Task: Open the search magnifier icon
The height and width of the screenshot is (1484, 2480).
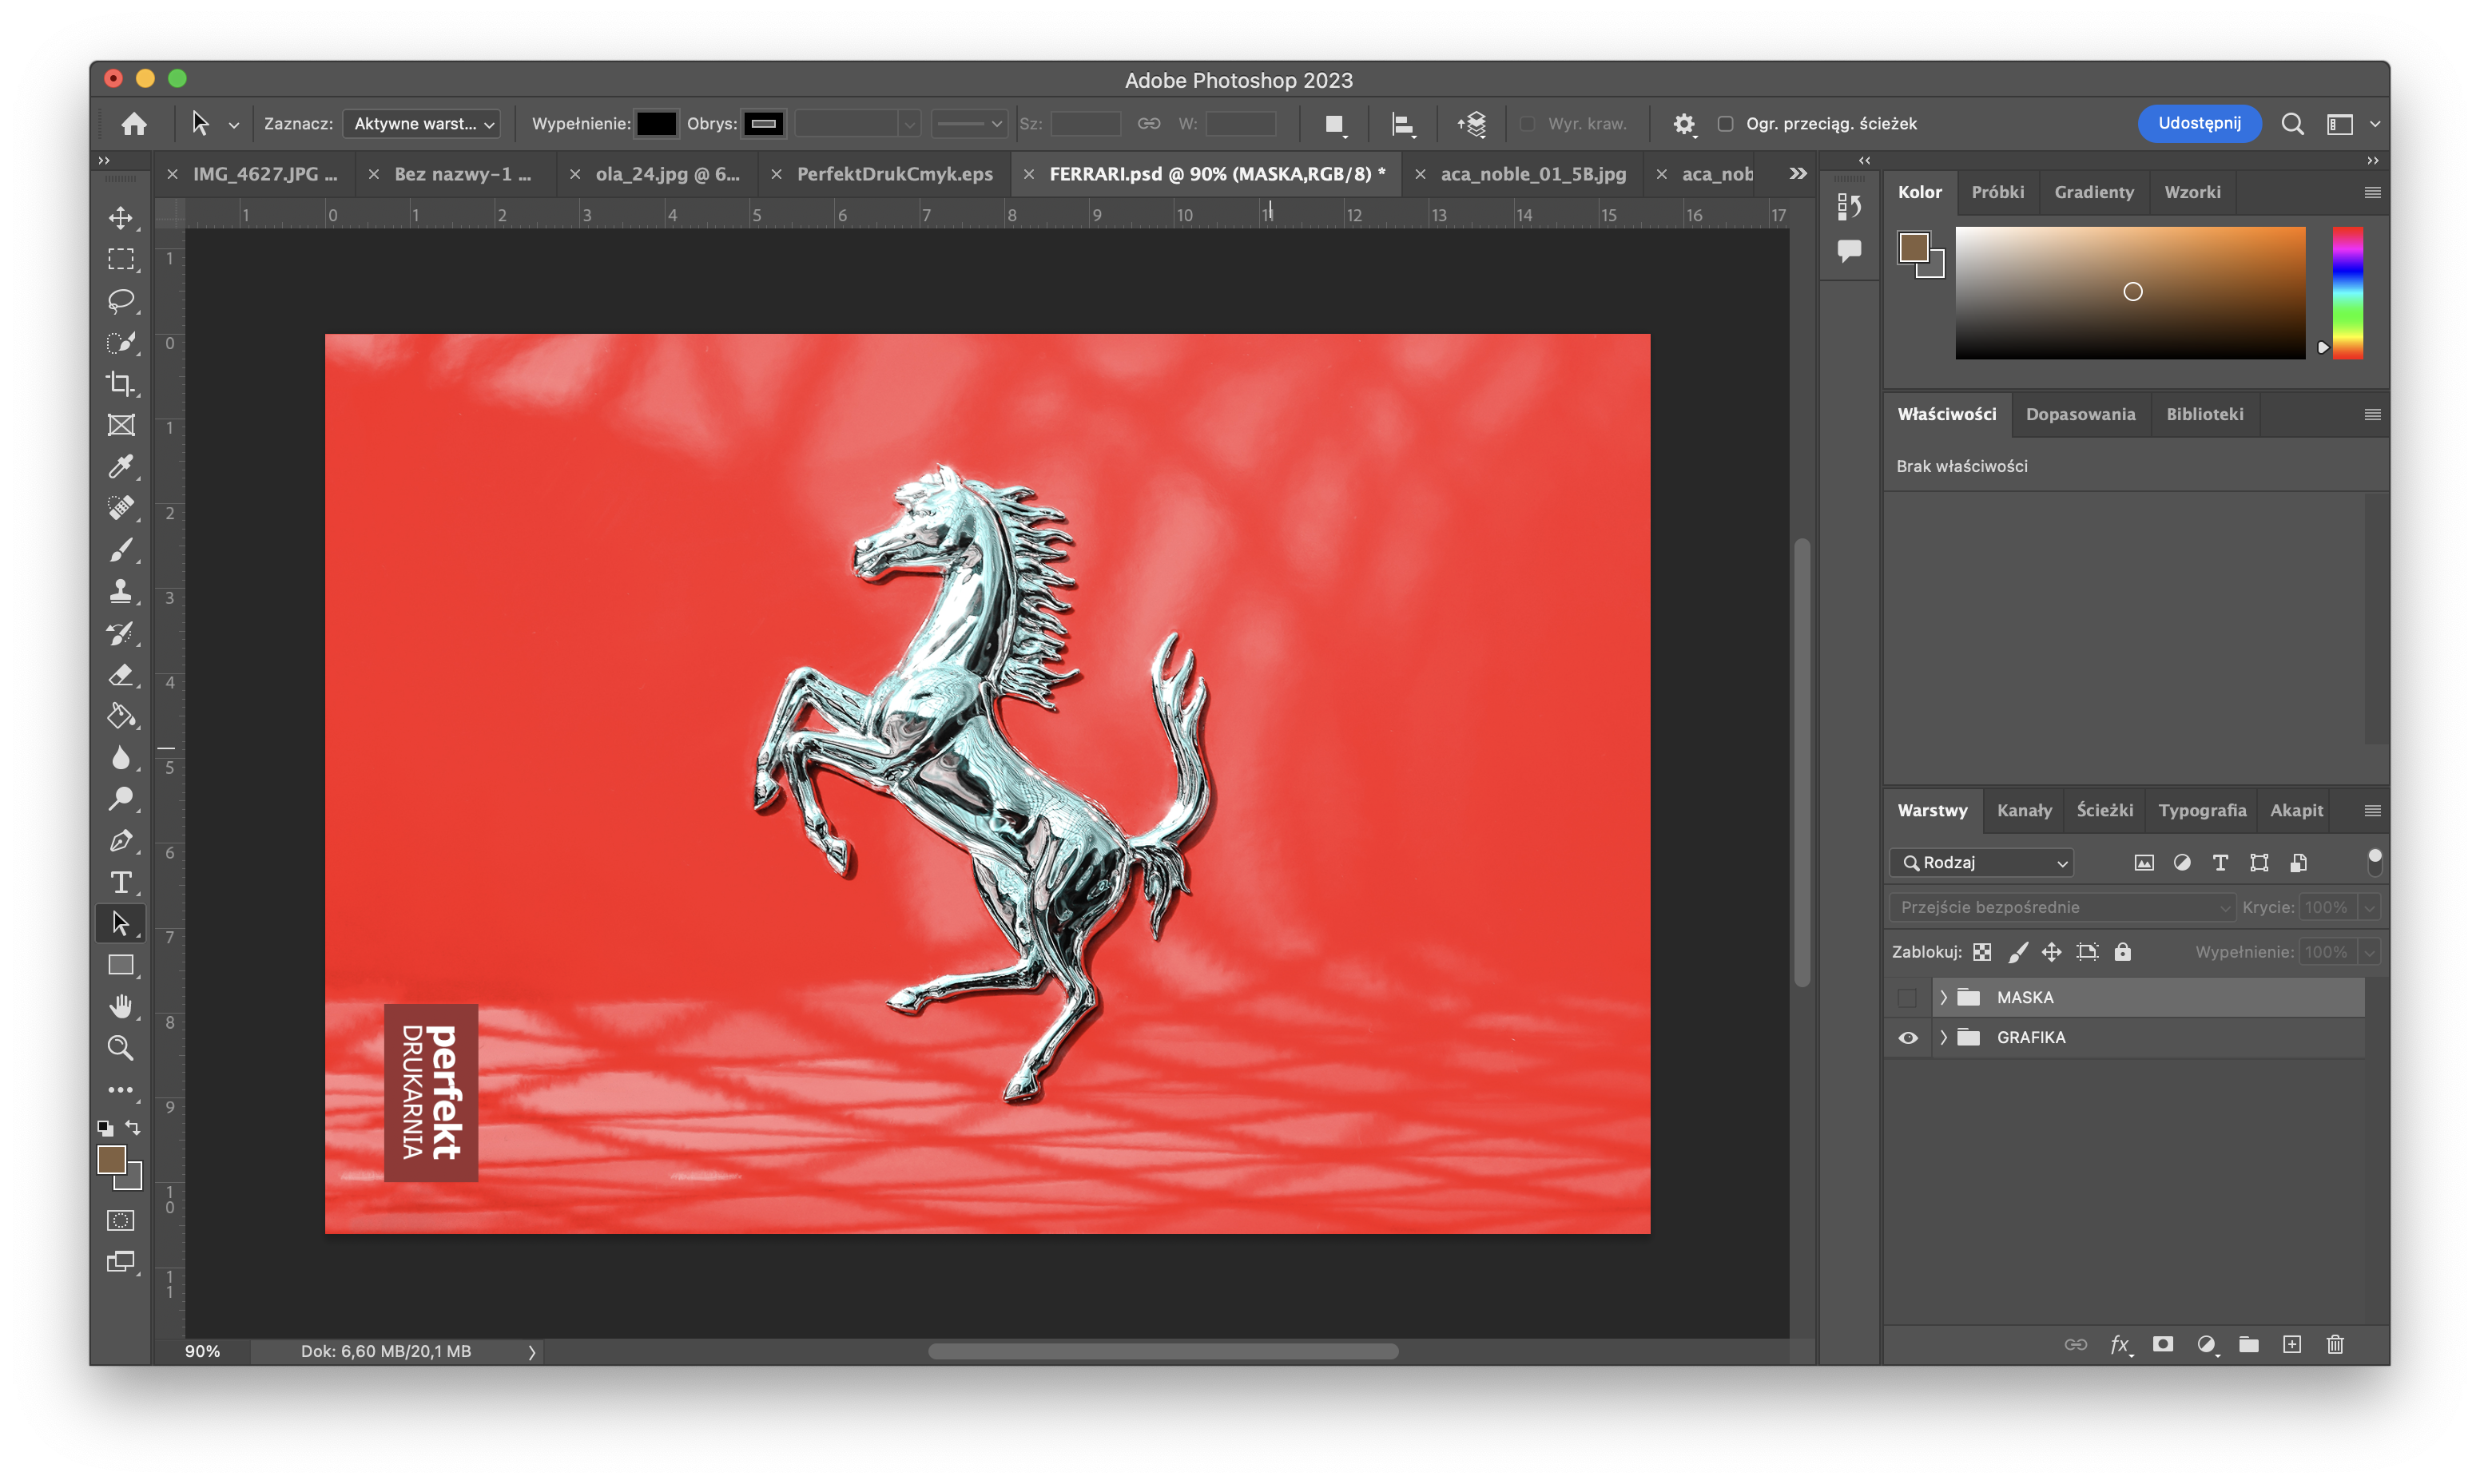Action: (x=2292, y=124)
